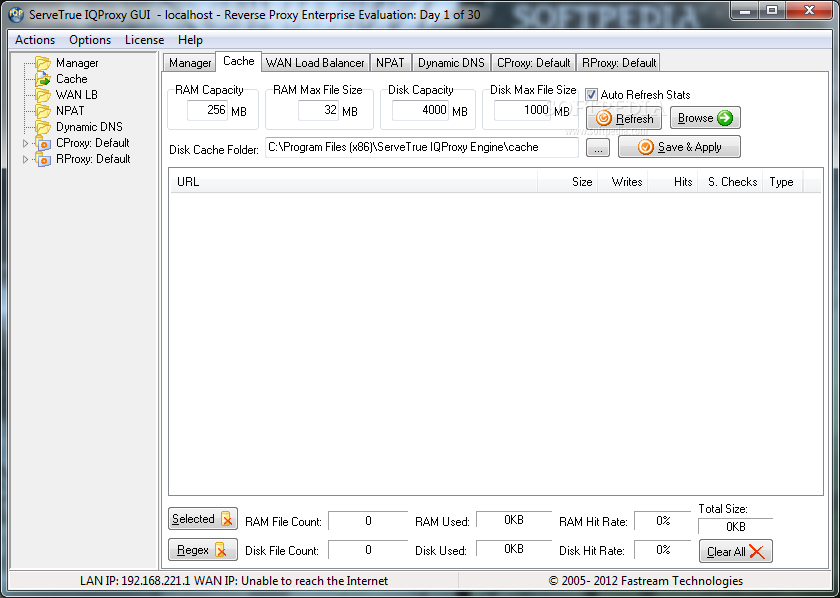Toggle Auto Refresh Stats checkbox
Screen dimensions: 840x598
point(591,95)
